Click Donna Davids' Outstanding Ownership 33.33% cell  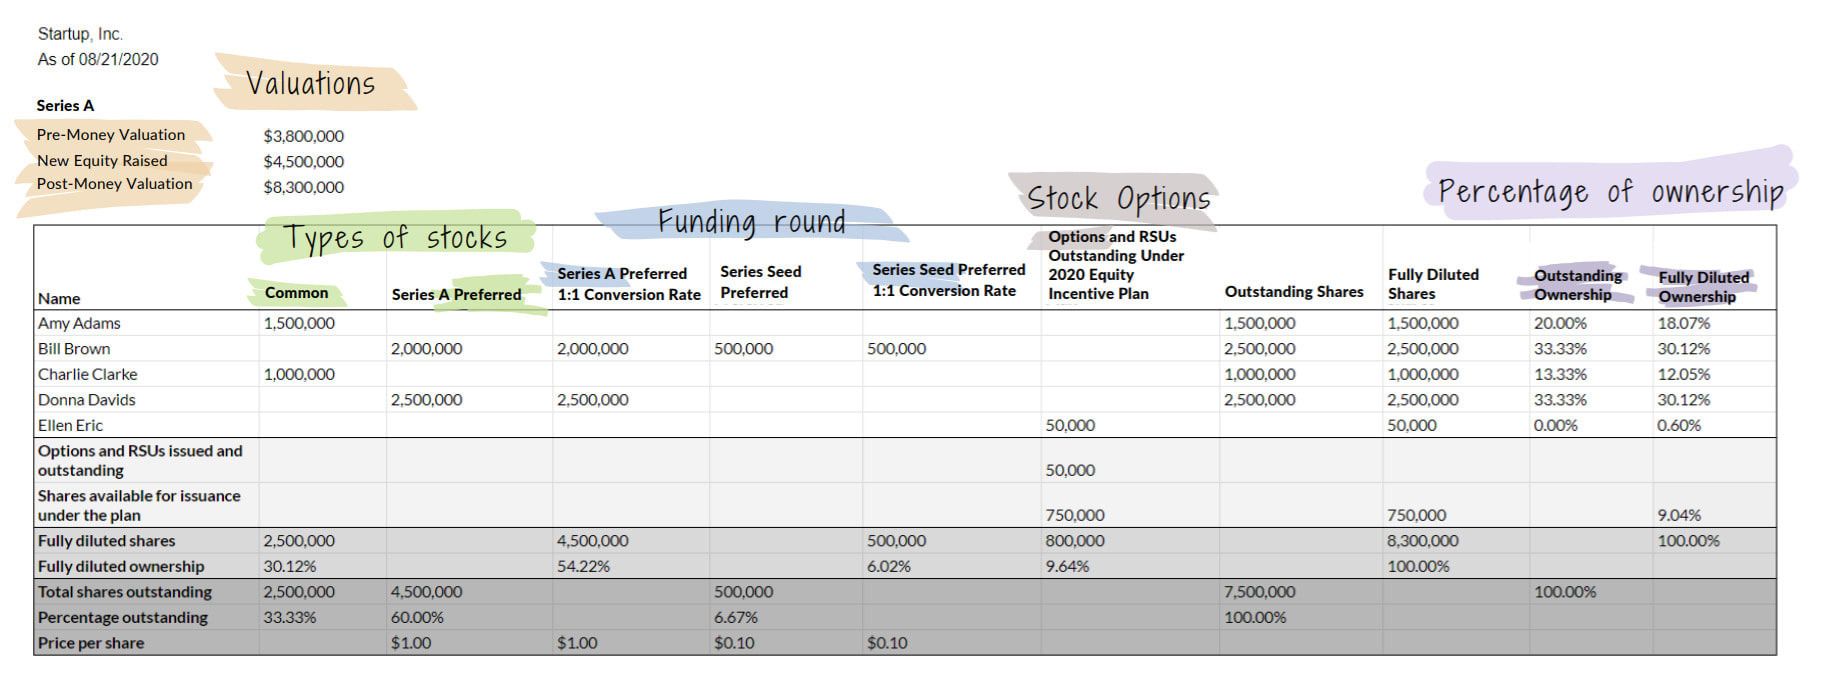1560,400
